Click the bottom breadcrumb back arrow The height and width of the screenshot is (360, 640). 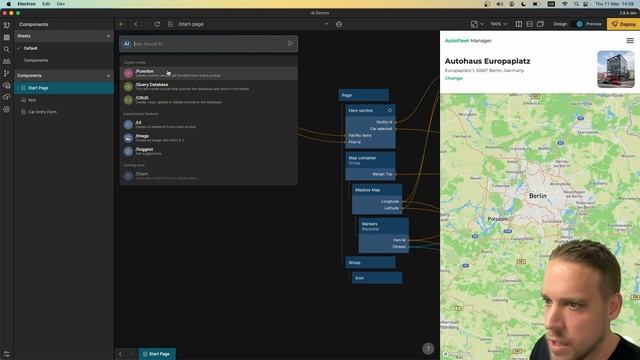120,354
